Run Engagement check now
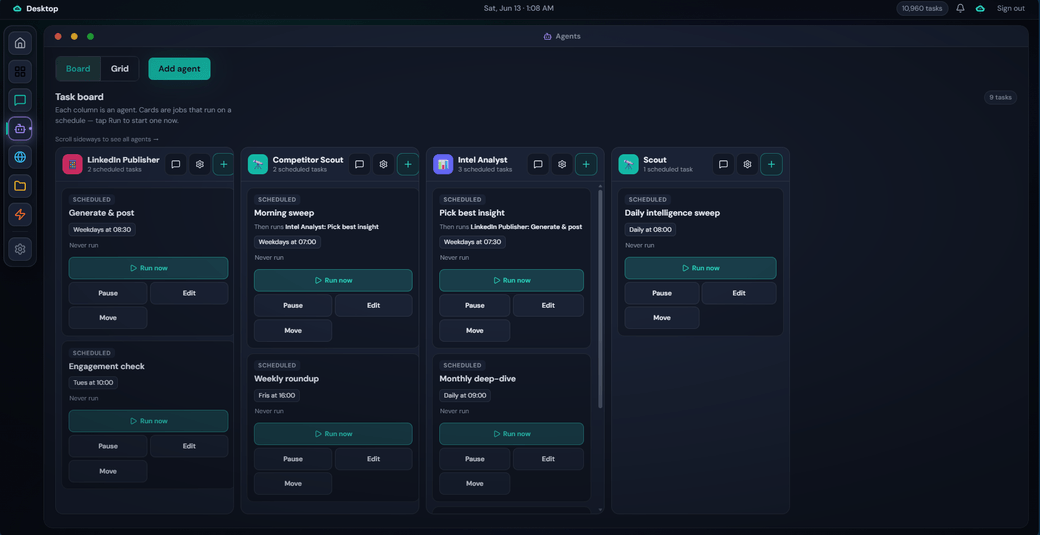The image size is (1040, 535). (x=149, y=421)
